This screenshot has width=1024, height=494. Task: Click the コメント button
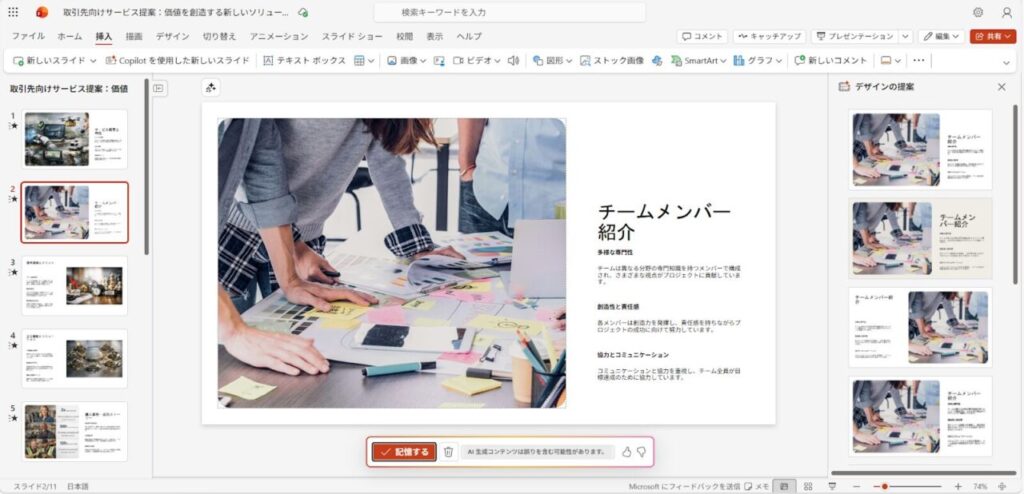click(702, 36)
